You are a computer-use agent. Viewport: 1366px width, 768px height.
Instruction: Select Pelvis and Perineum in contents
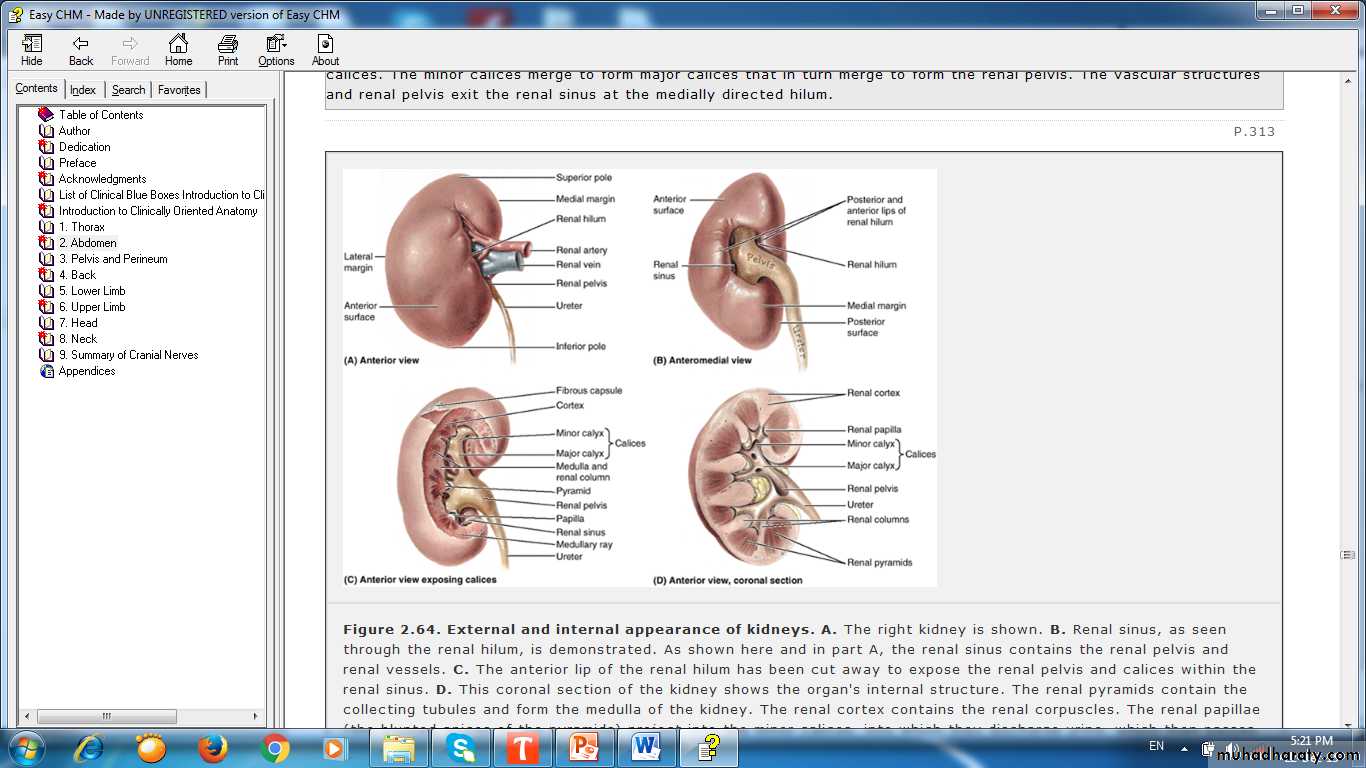[112, 259]
